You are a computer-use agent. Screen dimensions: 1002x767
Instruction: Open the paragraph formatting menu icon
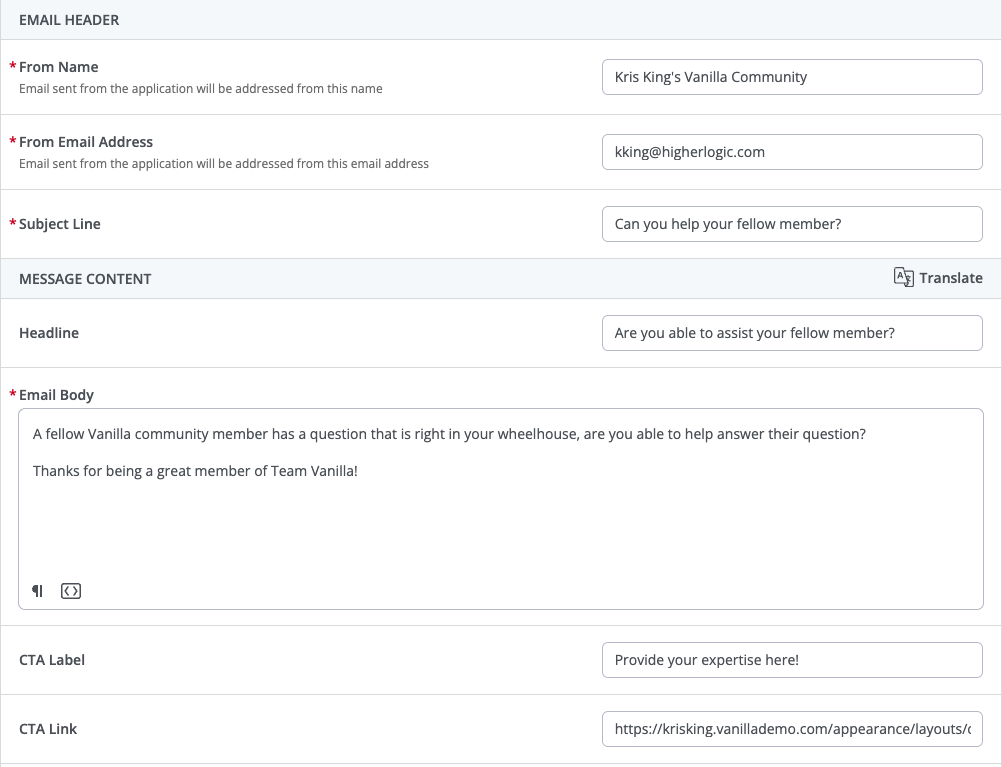pyautogui.click(x=38, y=591)
